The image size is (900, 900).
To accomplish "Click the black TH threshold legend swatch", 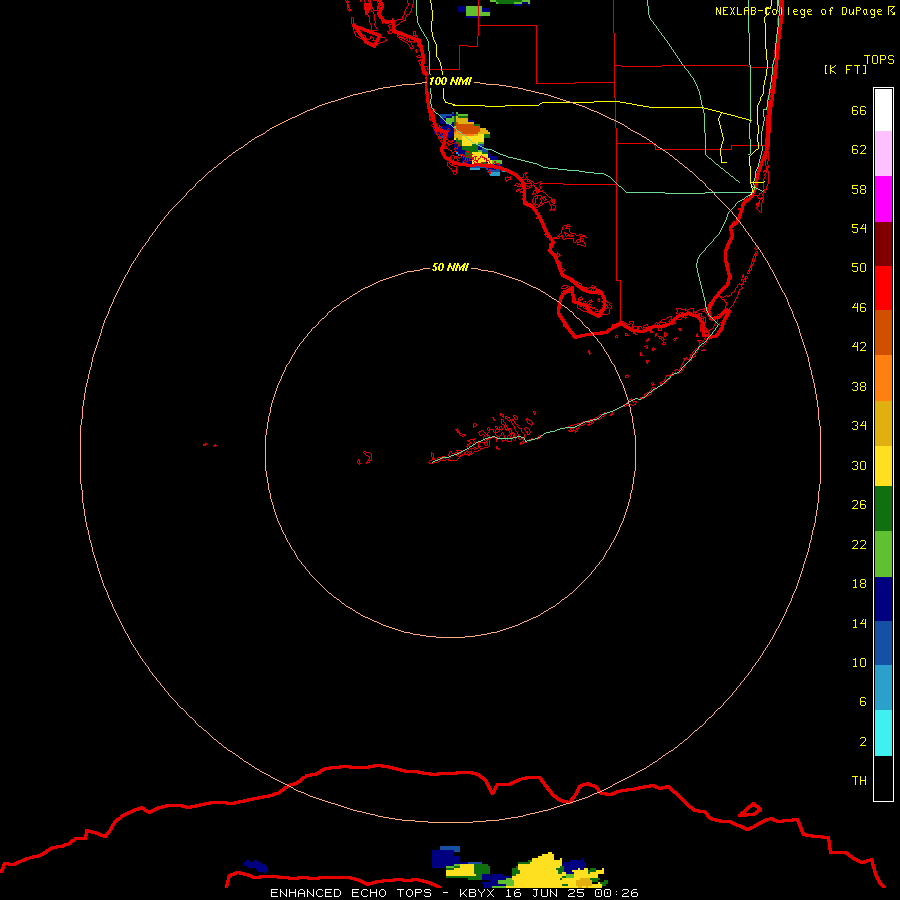I will pos(883,778).
